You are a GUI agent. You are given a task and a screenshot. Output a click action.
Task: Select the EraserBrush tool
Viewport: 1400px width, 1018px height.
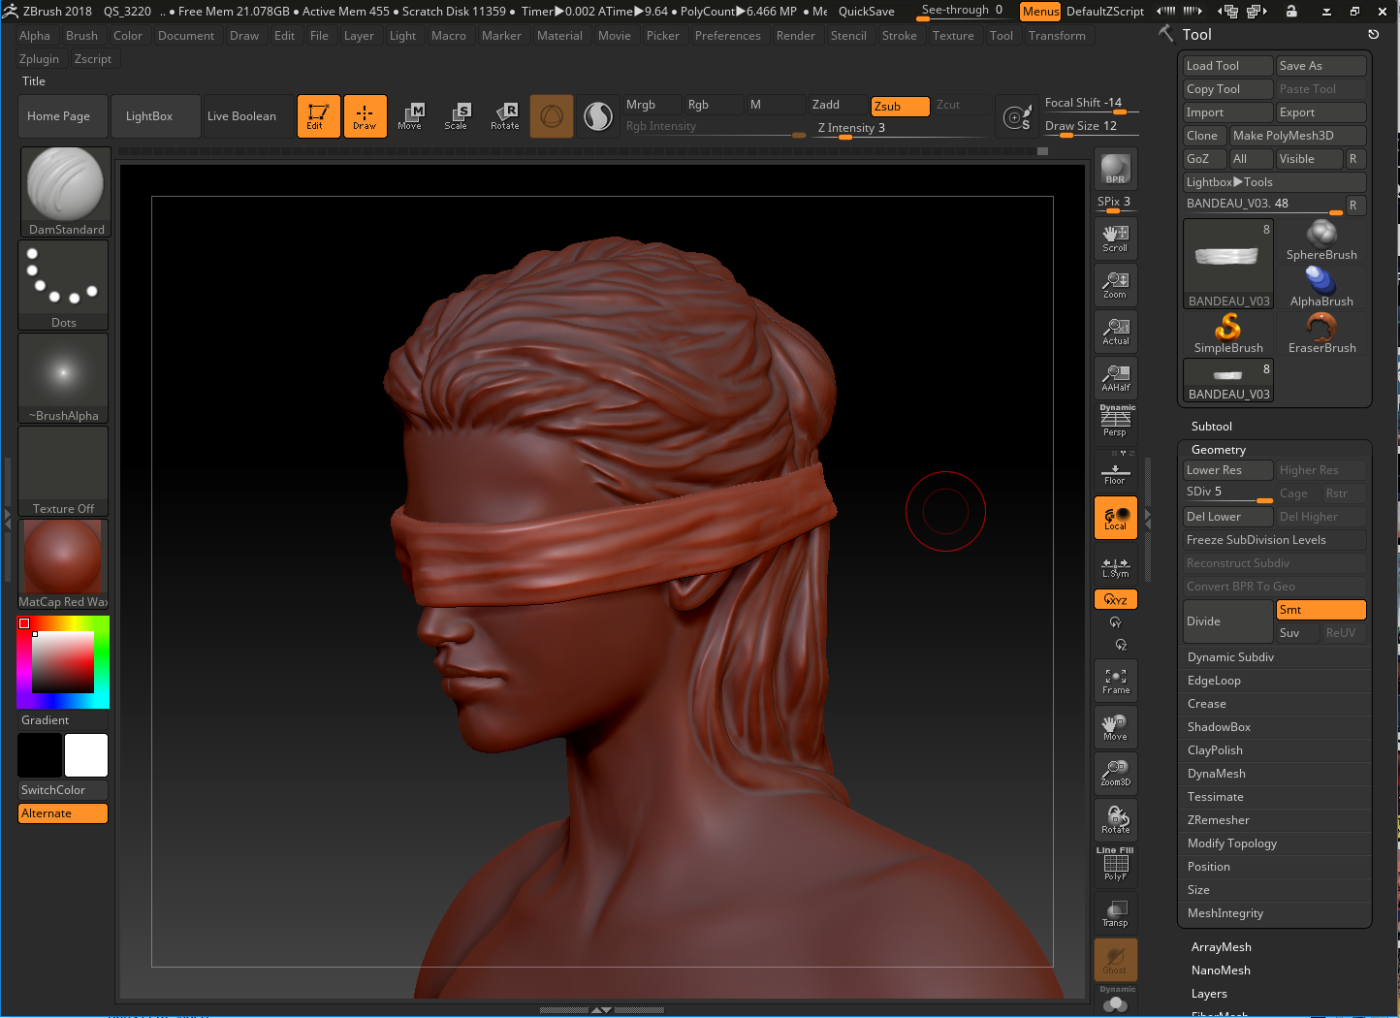click(x=1321, y=334)
